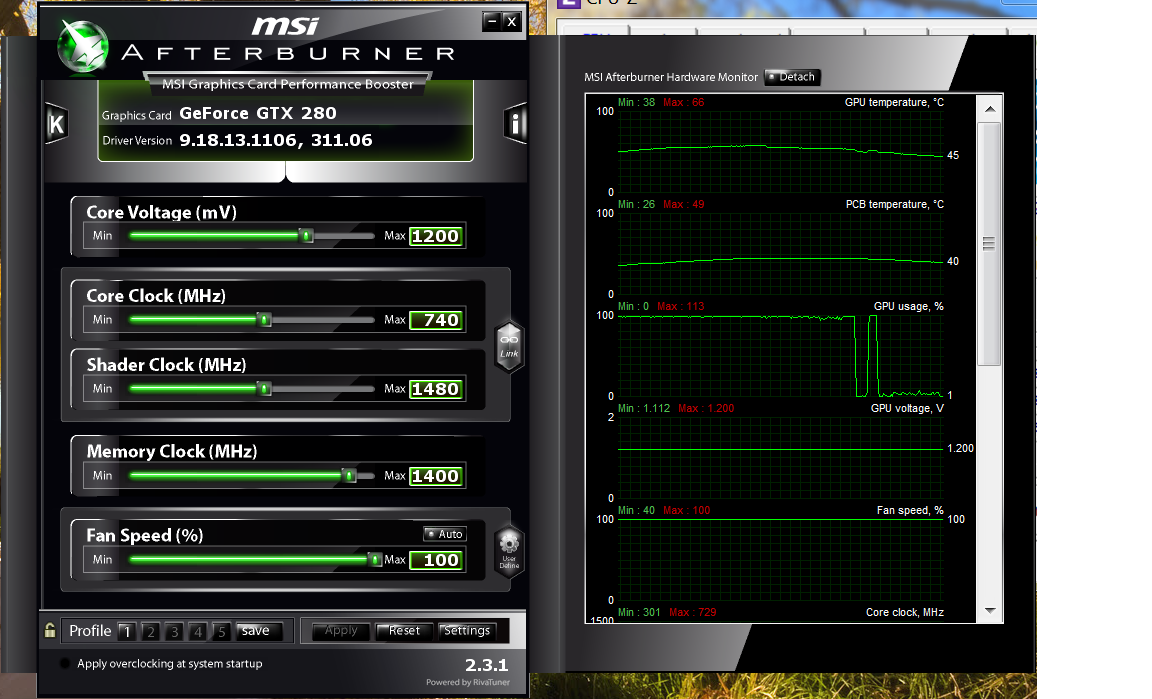Click the Memory Clock value field 1400

coord(436,476)
